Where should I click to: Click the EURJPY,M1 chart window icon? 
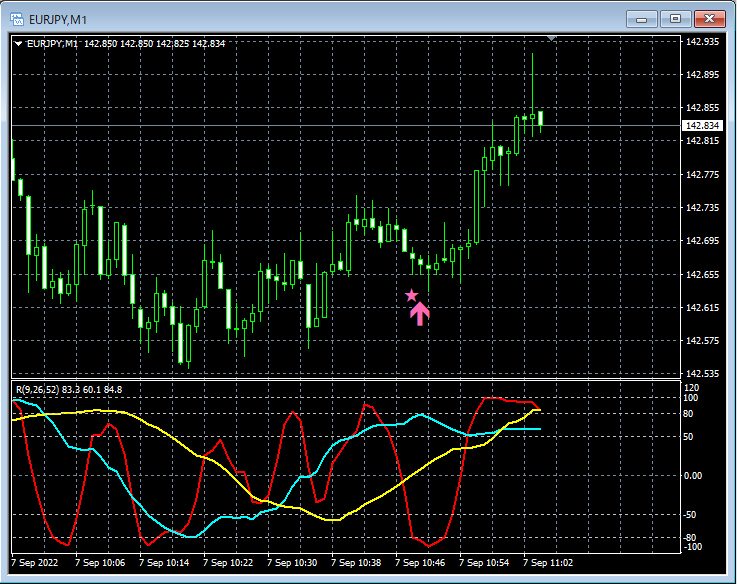17,19
